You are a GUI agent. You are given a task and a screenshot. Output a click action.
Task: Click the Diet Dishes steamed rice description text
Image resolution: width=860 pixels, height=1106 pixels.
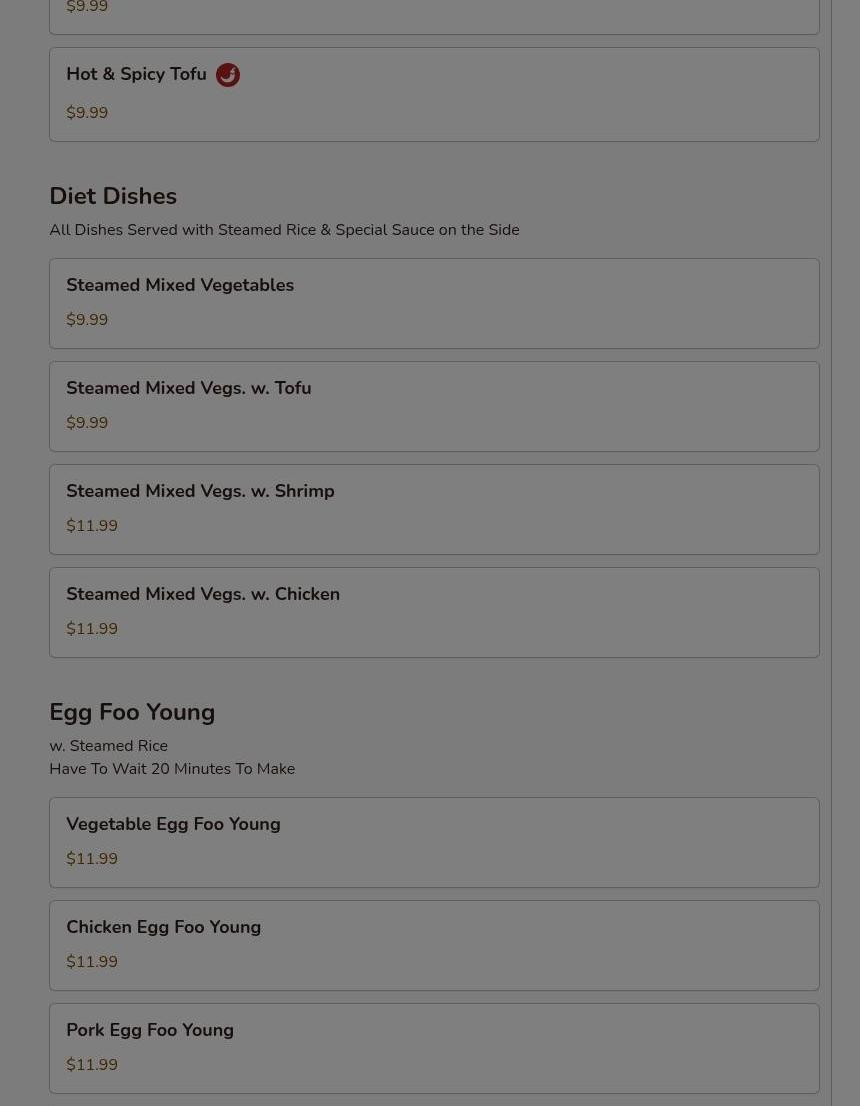click(284, 230)
